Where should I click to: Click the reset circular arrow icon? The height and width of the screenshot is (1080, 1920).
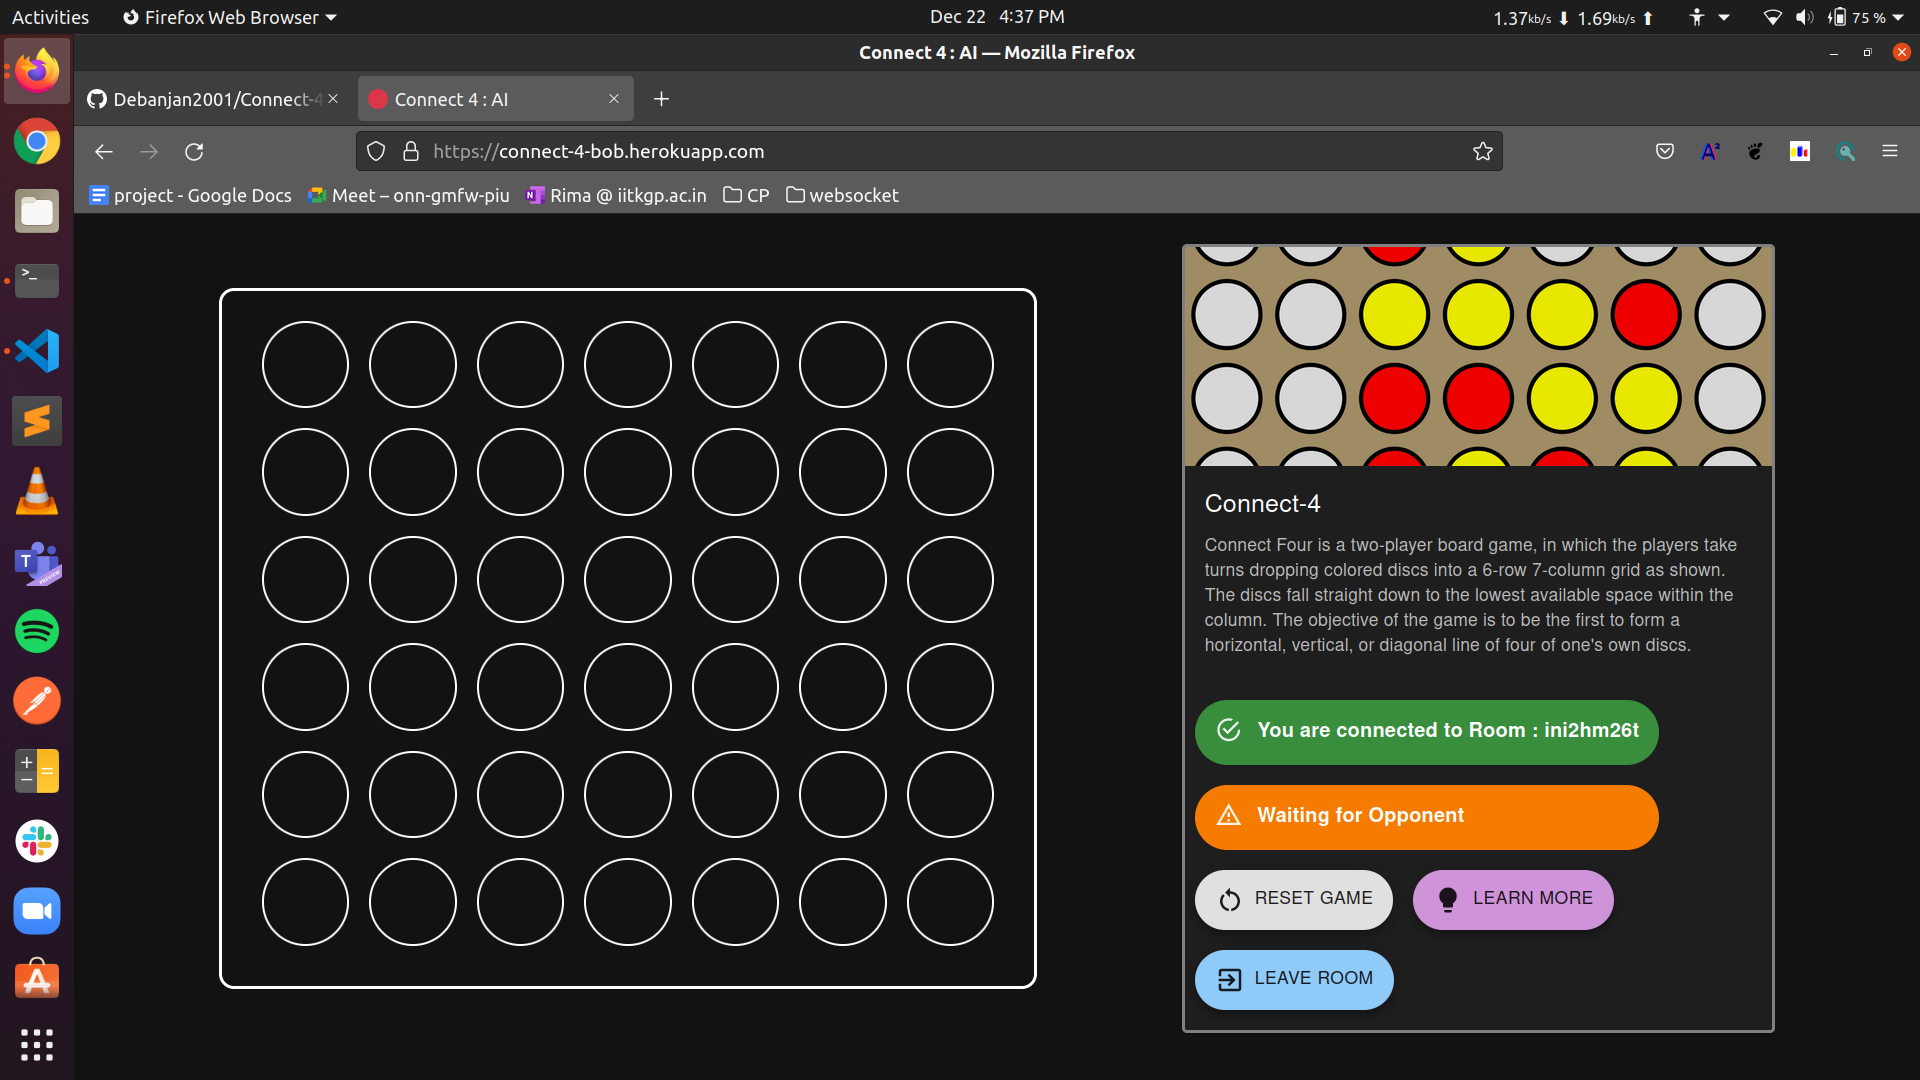[x=1228, y=899]
